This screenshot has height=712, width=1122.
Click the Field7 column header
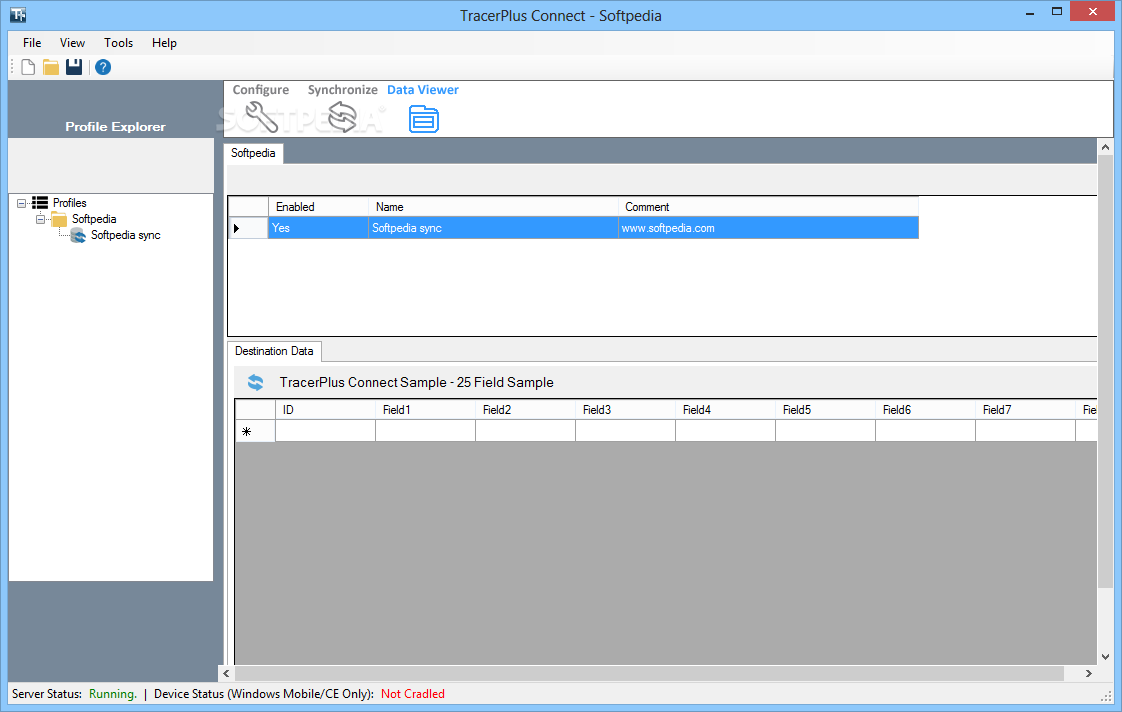tap(1025, 410)
